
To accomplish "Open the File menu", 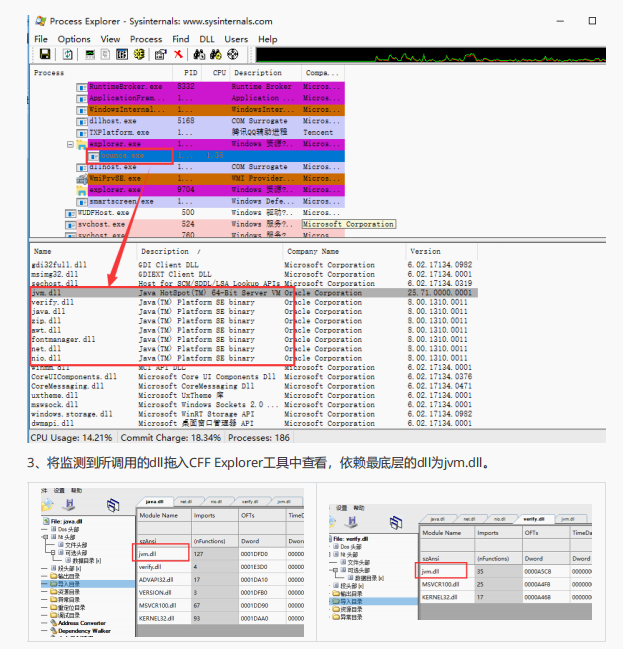I will tap(41, 39).
